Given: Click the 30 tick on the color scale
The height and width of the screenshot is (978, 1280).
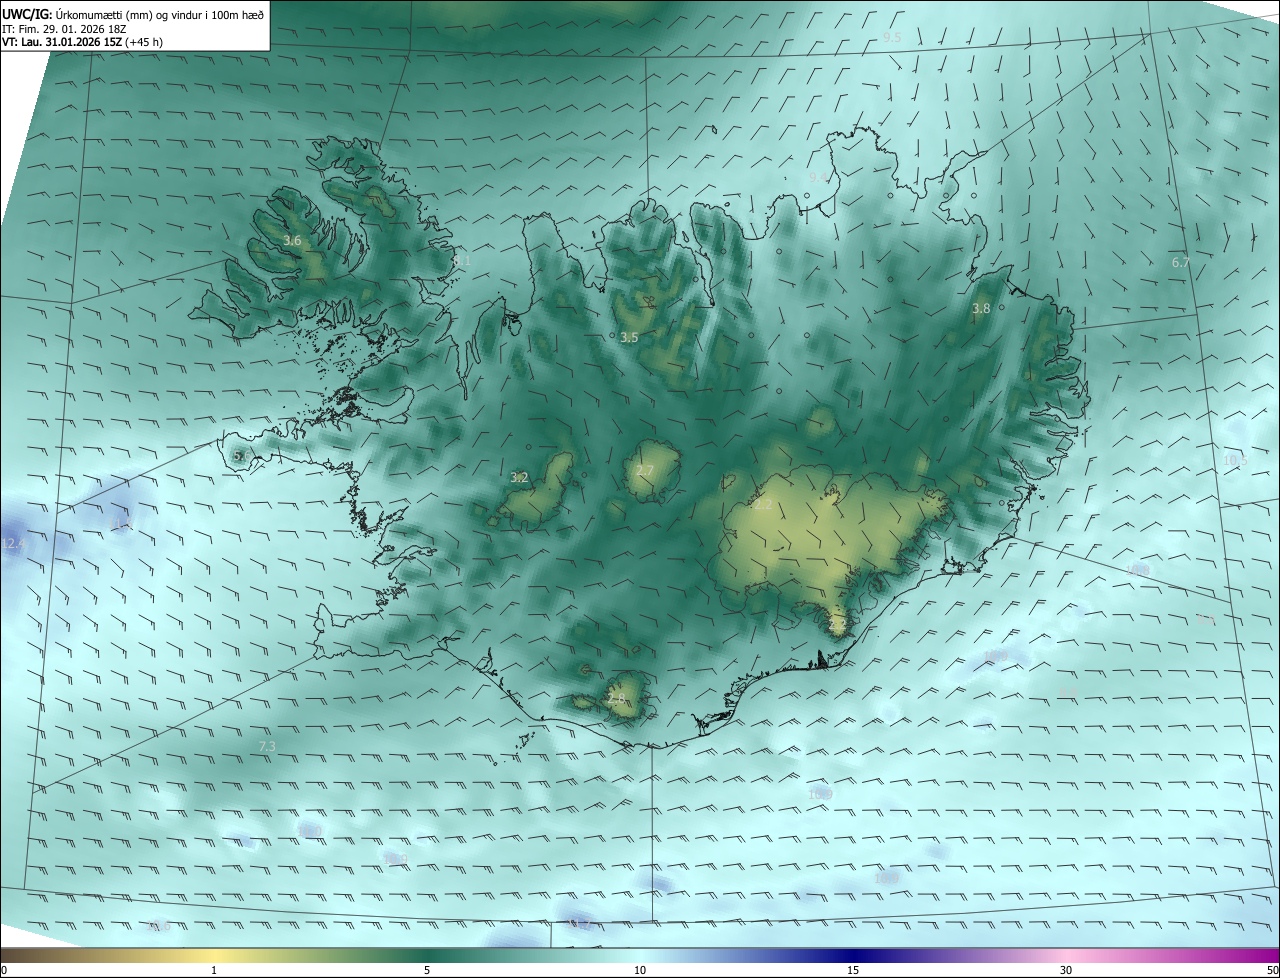Looking at the screenshot, I should pos(1066,970).
